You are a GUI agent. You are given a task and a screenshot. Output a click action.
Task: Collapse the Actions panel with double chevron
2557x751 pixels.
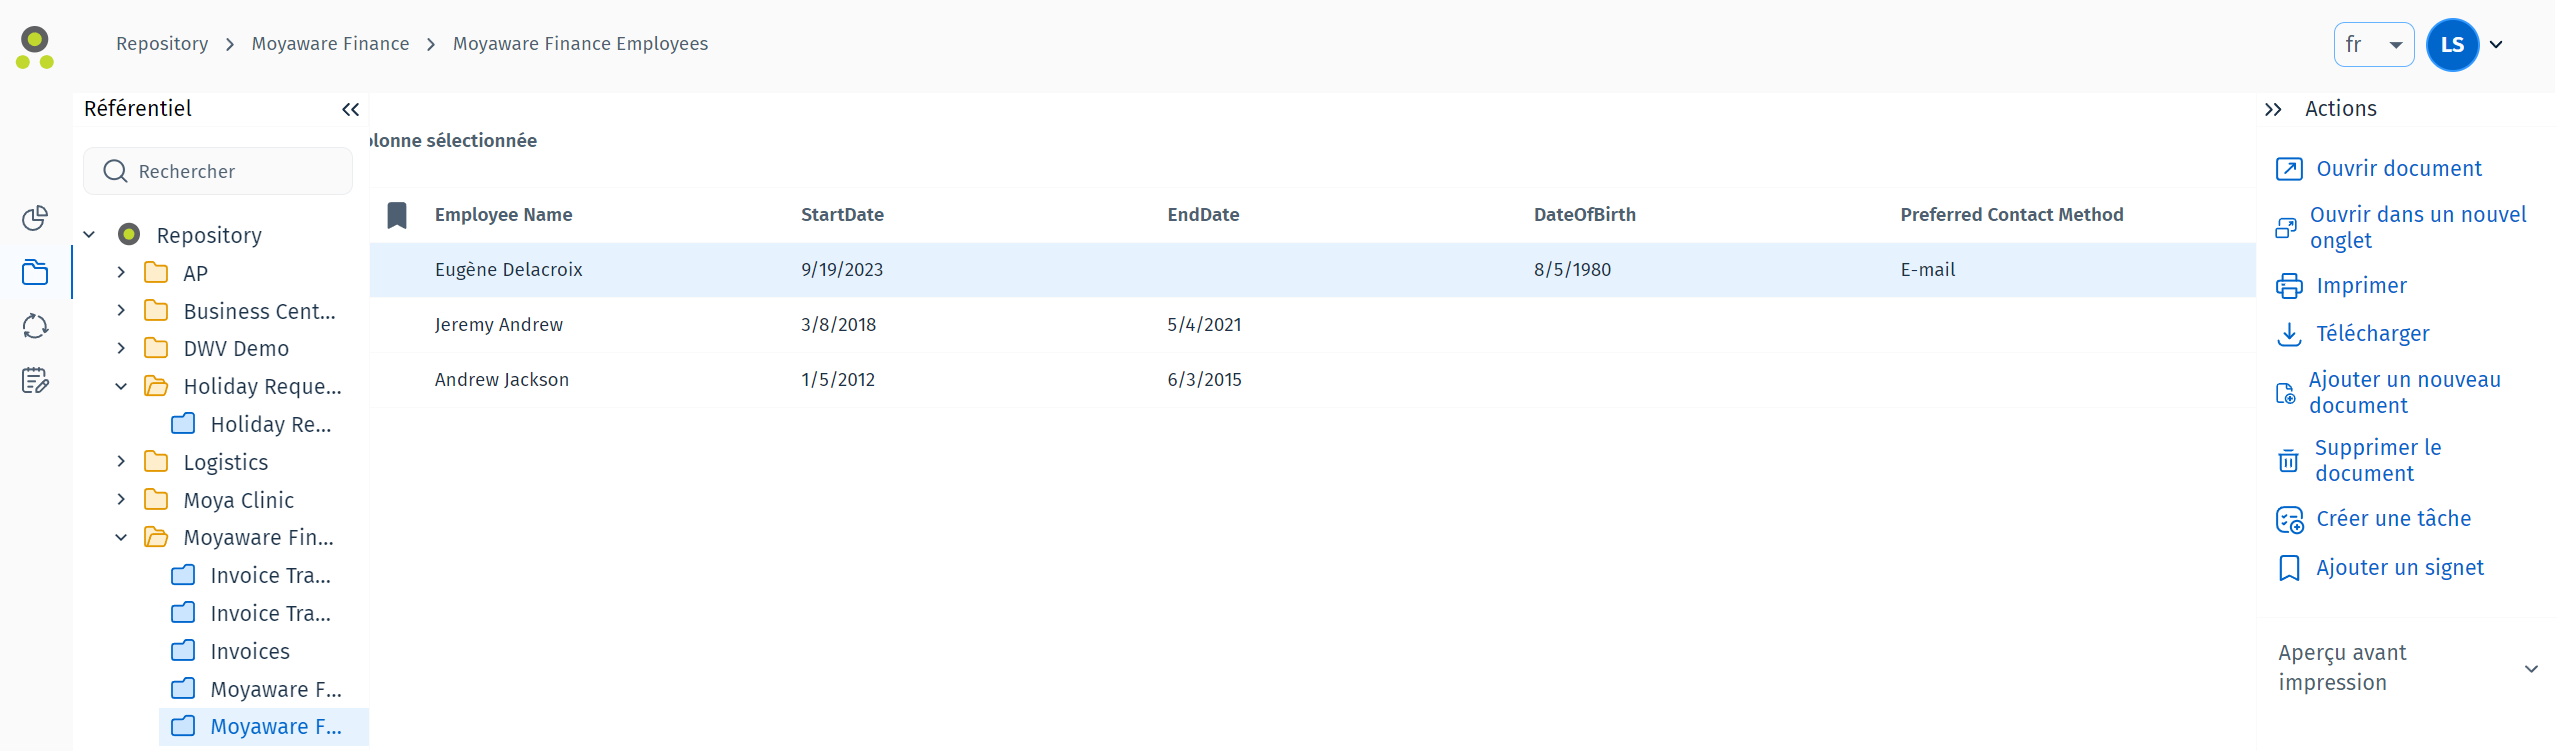pos(2273,110)
